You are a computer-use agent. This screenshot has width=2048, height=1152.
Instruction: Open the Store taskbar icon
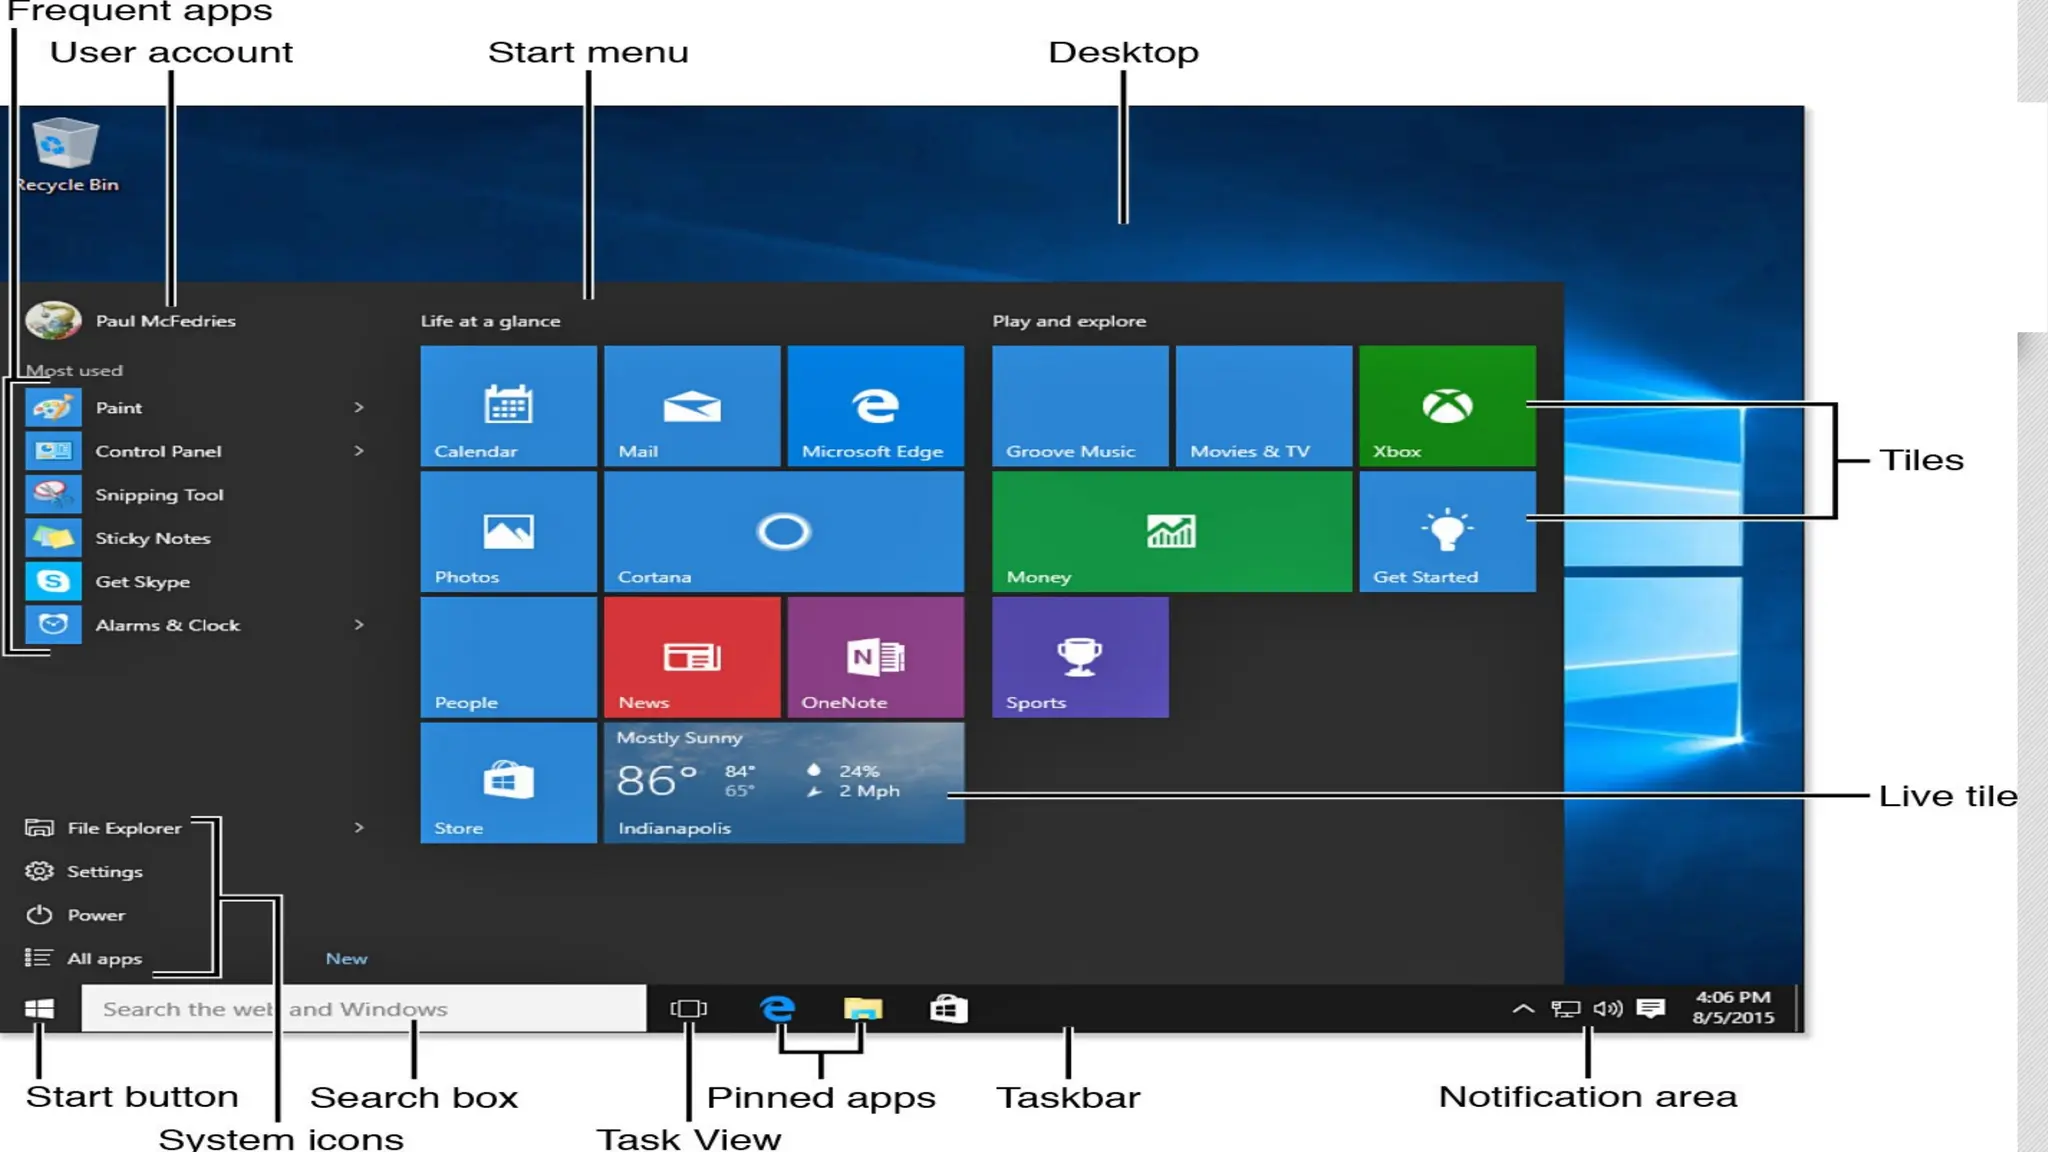click(948, 1009)
